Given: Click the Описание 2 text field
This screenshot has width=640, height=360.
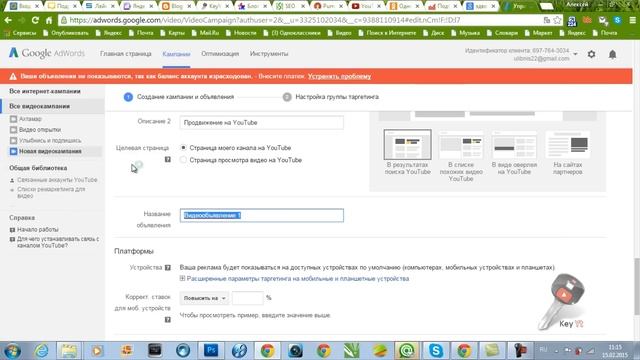Looking at the screenshot, I should coord(262,122).
